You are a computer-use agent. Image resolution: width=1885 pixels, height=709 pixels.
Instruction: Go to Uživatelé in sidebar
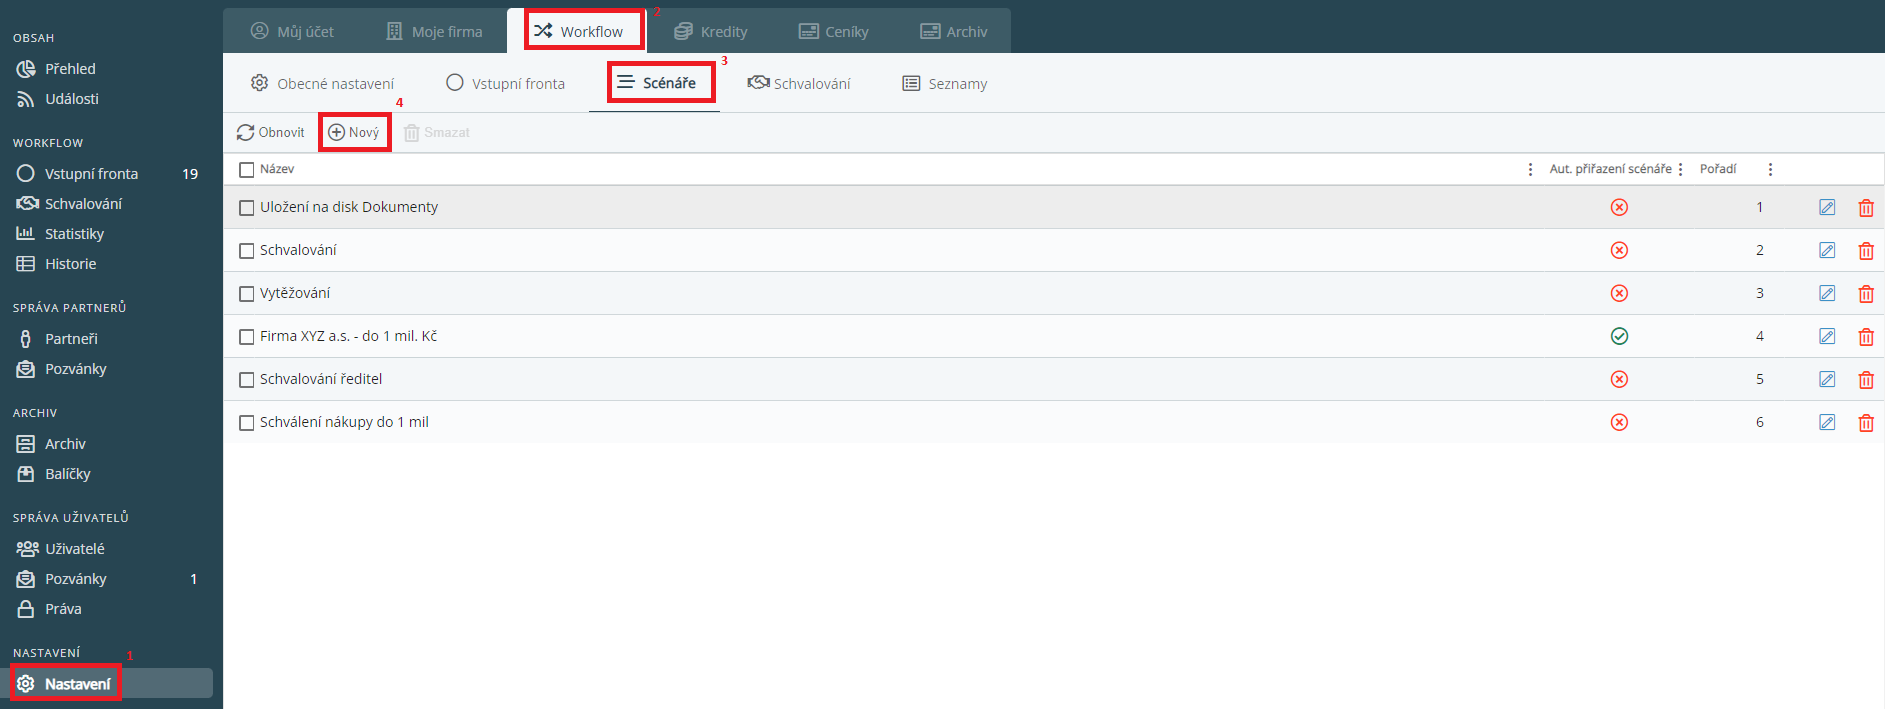[x=74, y=549]
